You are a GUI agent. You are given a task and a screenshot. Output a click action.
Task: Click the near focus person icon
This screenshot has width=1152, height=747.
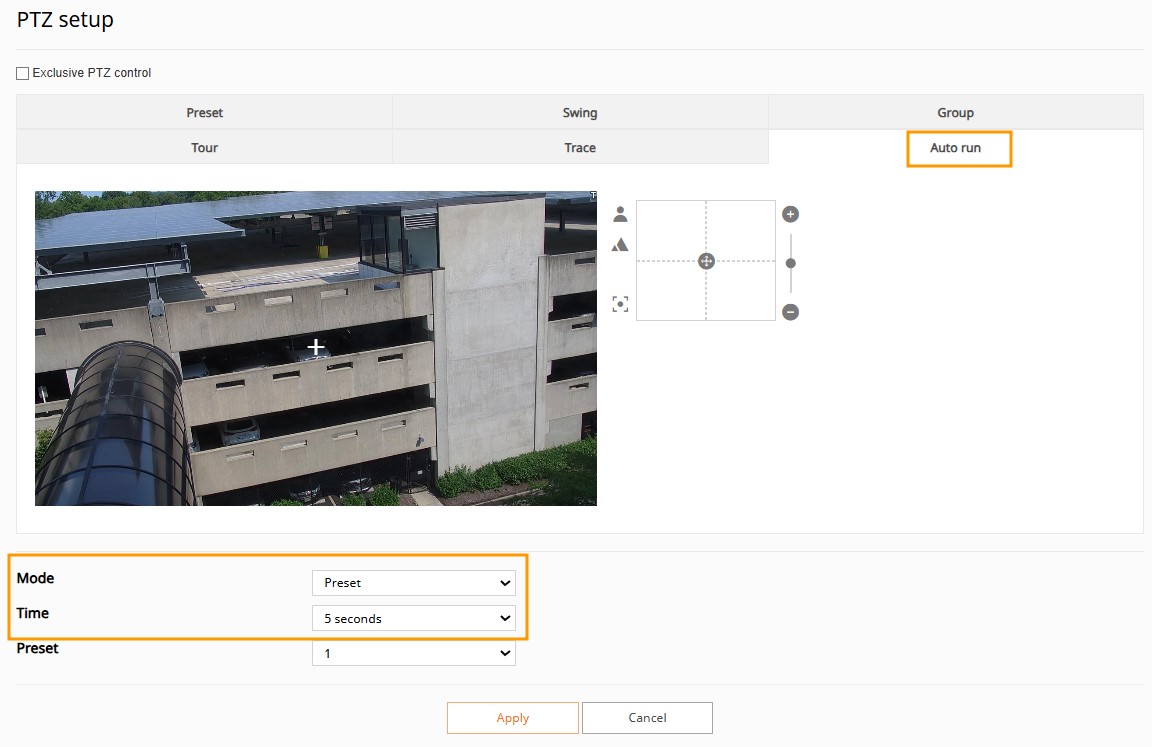(620, 214)
